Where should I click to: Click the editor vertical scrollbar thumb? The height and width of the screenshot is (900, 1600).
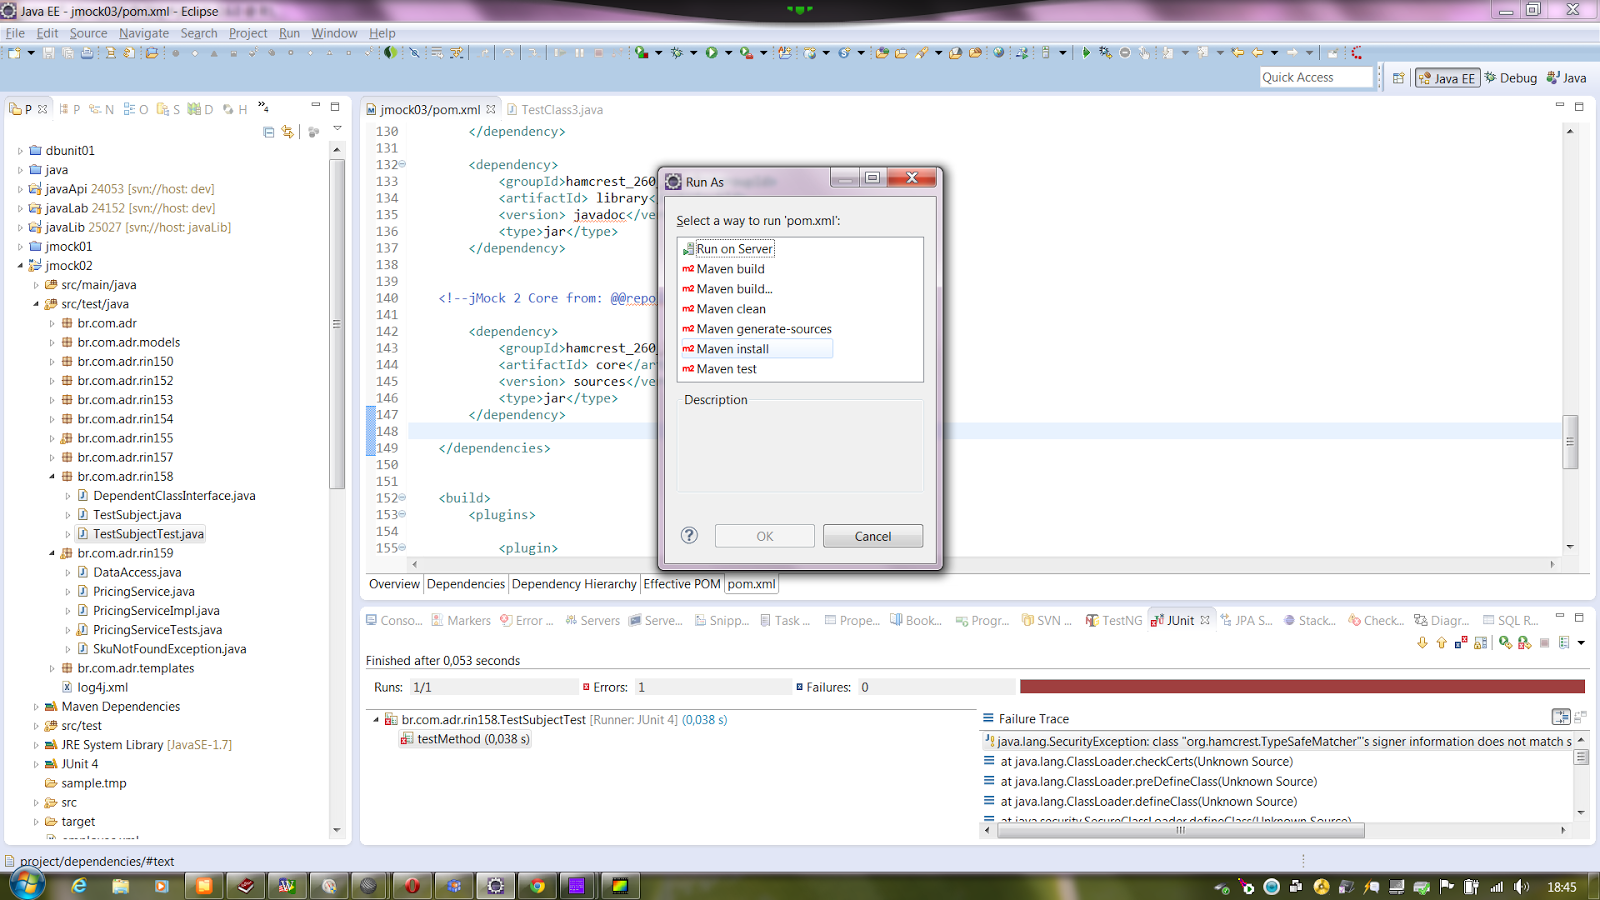pyautogui.click(x=1570, y=441)
